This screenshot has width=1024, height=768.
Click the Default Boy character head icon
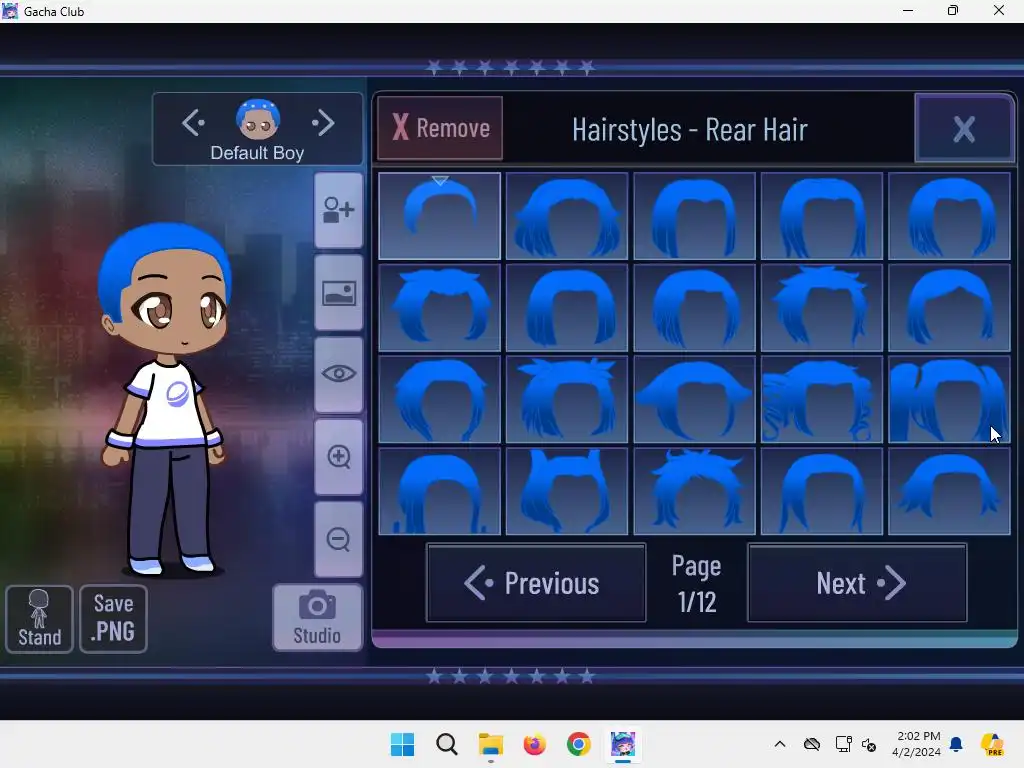[x=258, y=120]
